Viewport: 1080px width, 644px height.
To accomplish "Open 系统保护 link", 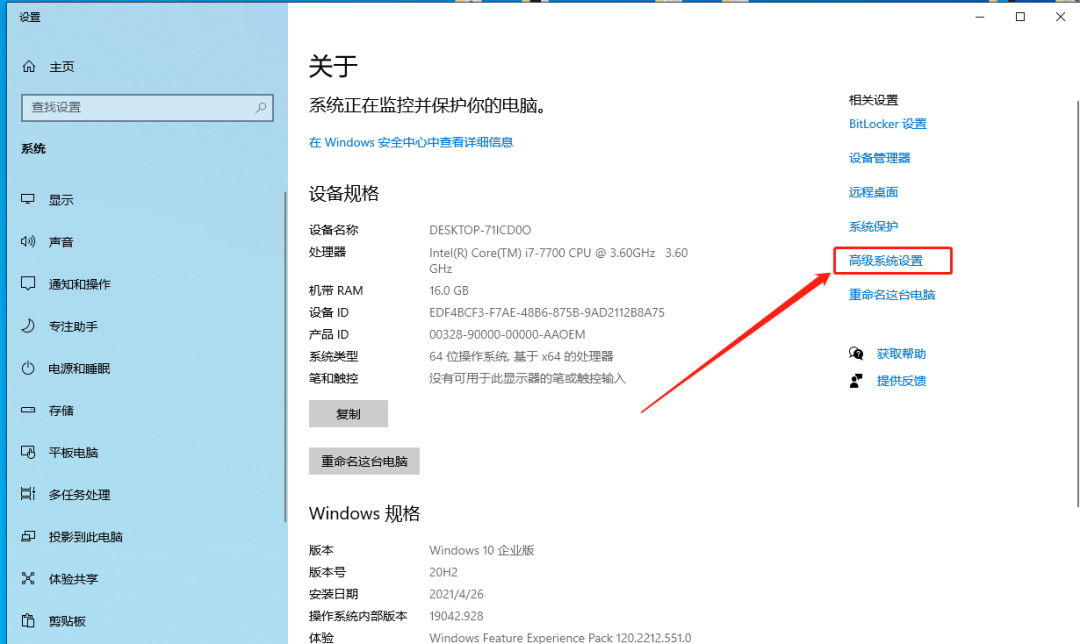I will (x=873, y=226).
